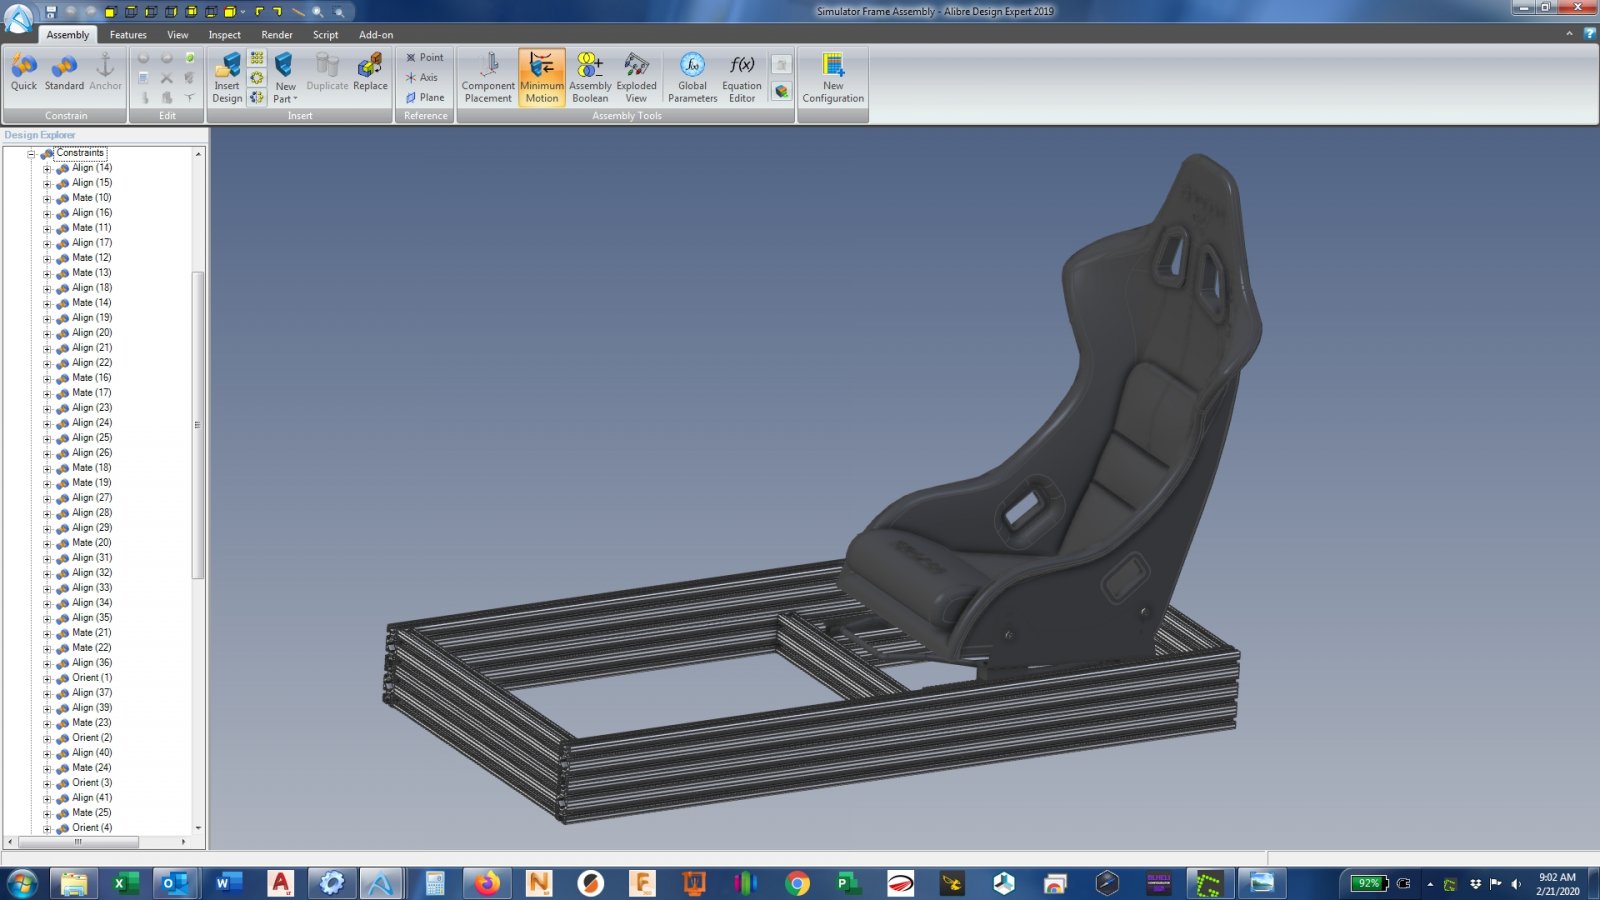Viewport: 1600px width, 900px height.
Task: Select Mate (22) constraint
Action: point(92,648)
